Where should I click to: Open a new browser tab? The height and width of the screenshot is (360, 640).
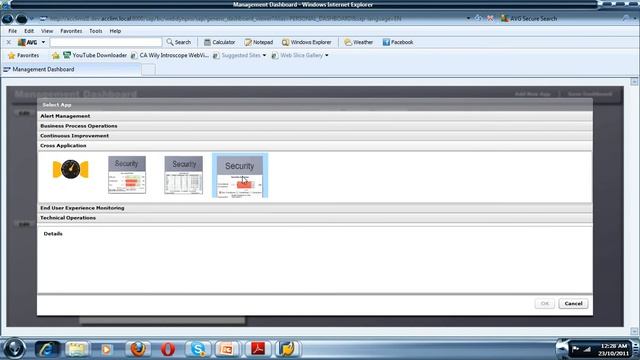click(x=149, y=70)
